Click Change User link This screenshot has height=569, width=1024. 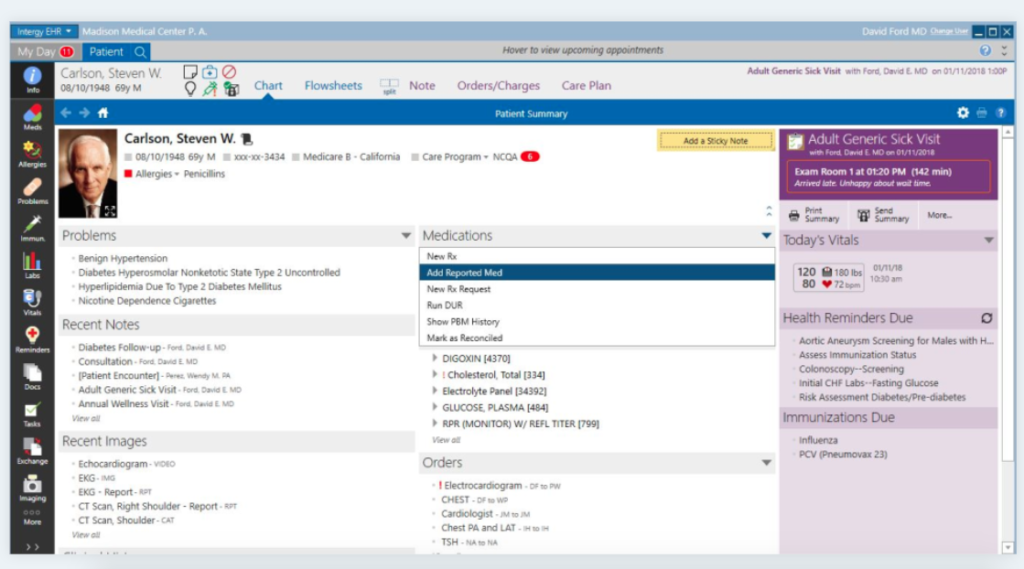click(949, 31)
